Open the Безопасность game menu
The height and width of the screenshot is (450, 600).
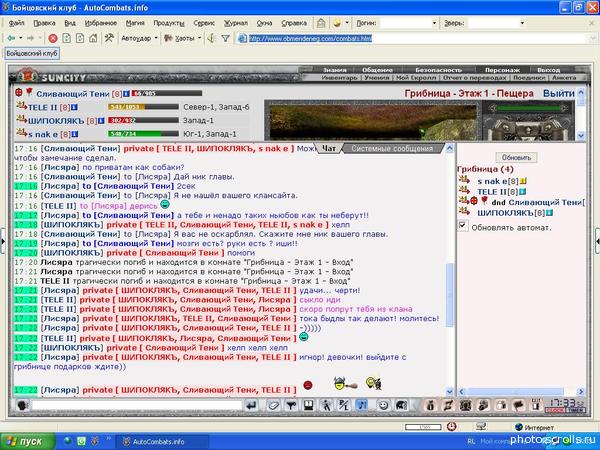click(x=439, y=70)
